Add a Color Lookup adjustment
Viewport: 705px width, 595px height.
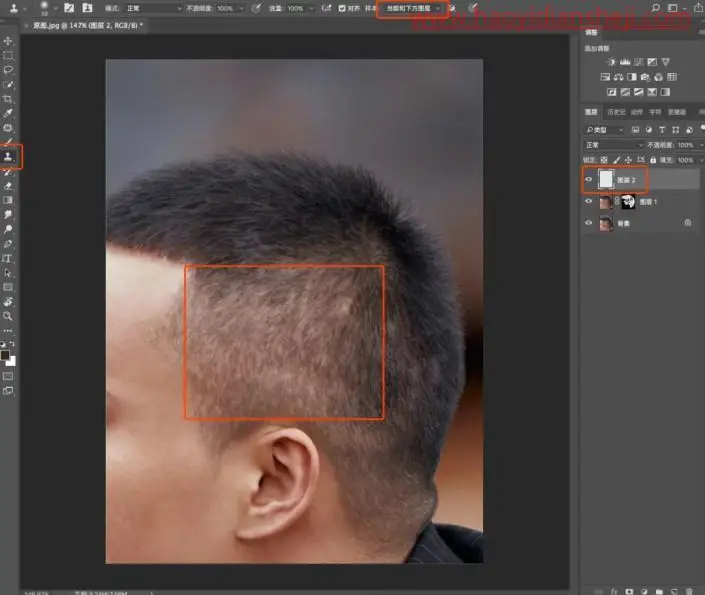pyautogui.click(x=672, y=77)
